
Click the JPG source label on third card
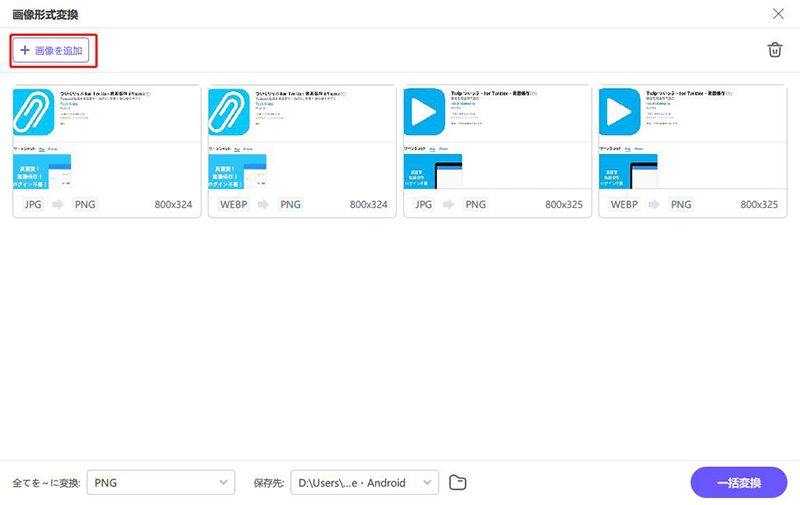[424, 205]
